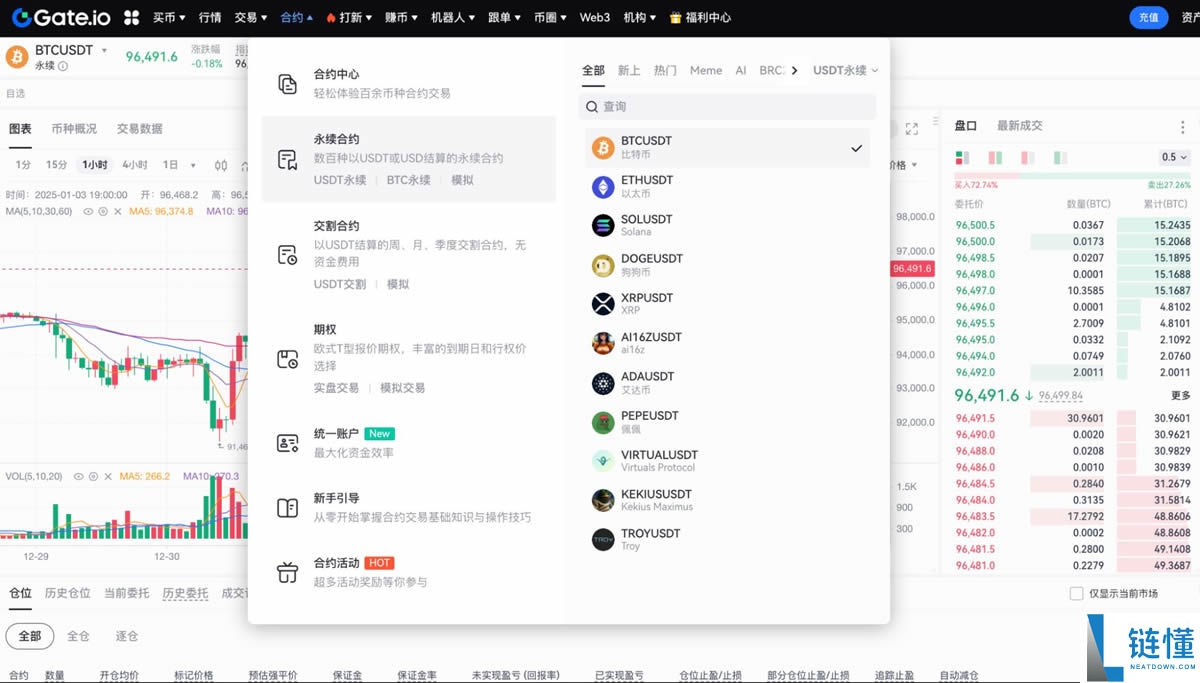Open the 机器人 top nav dropdown
Image resolution: width=1200 pixels, height=683 pixels.
(x=453, y=18)
